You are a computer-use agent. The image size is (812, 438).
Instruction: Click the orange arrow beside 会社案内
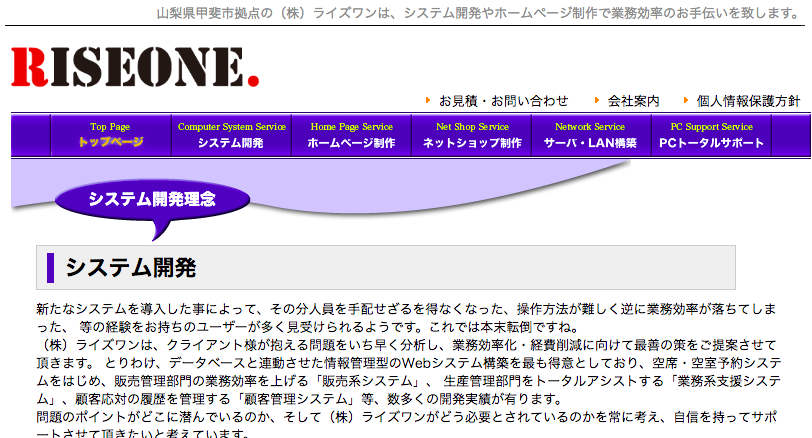597,100
